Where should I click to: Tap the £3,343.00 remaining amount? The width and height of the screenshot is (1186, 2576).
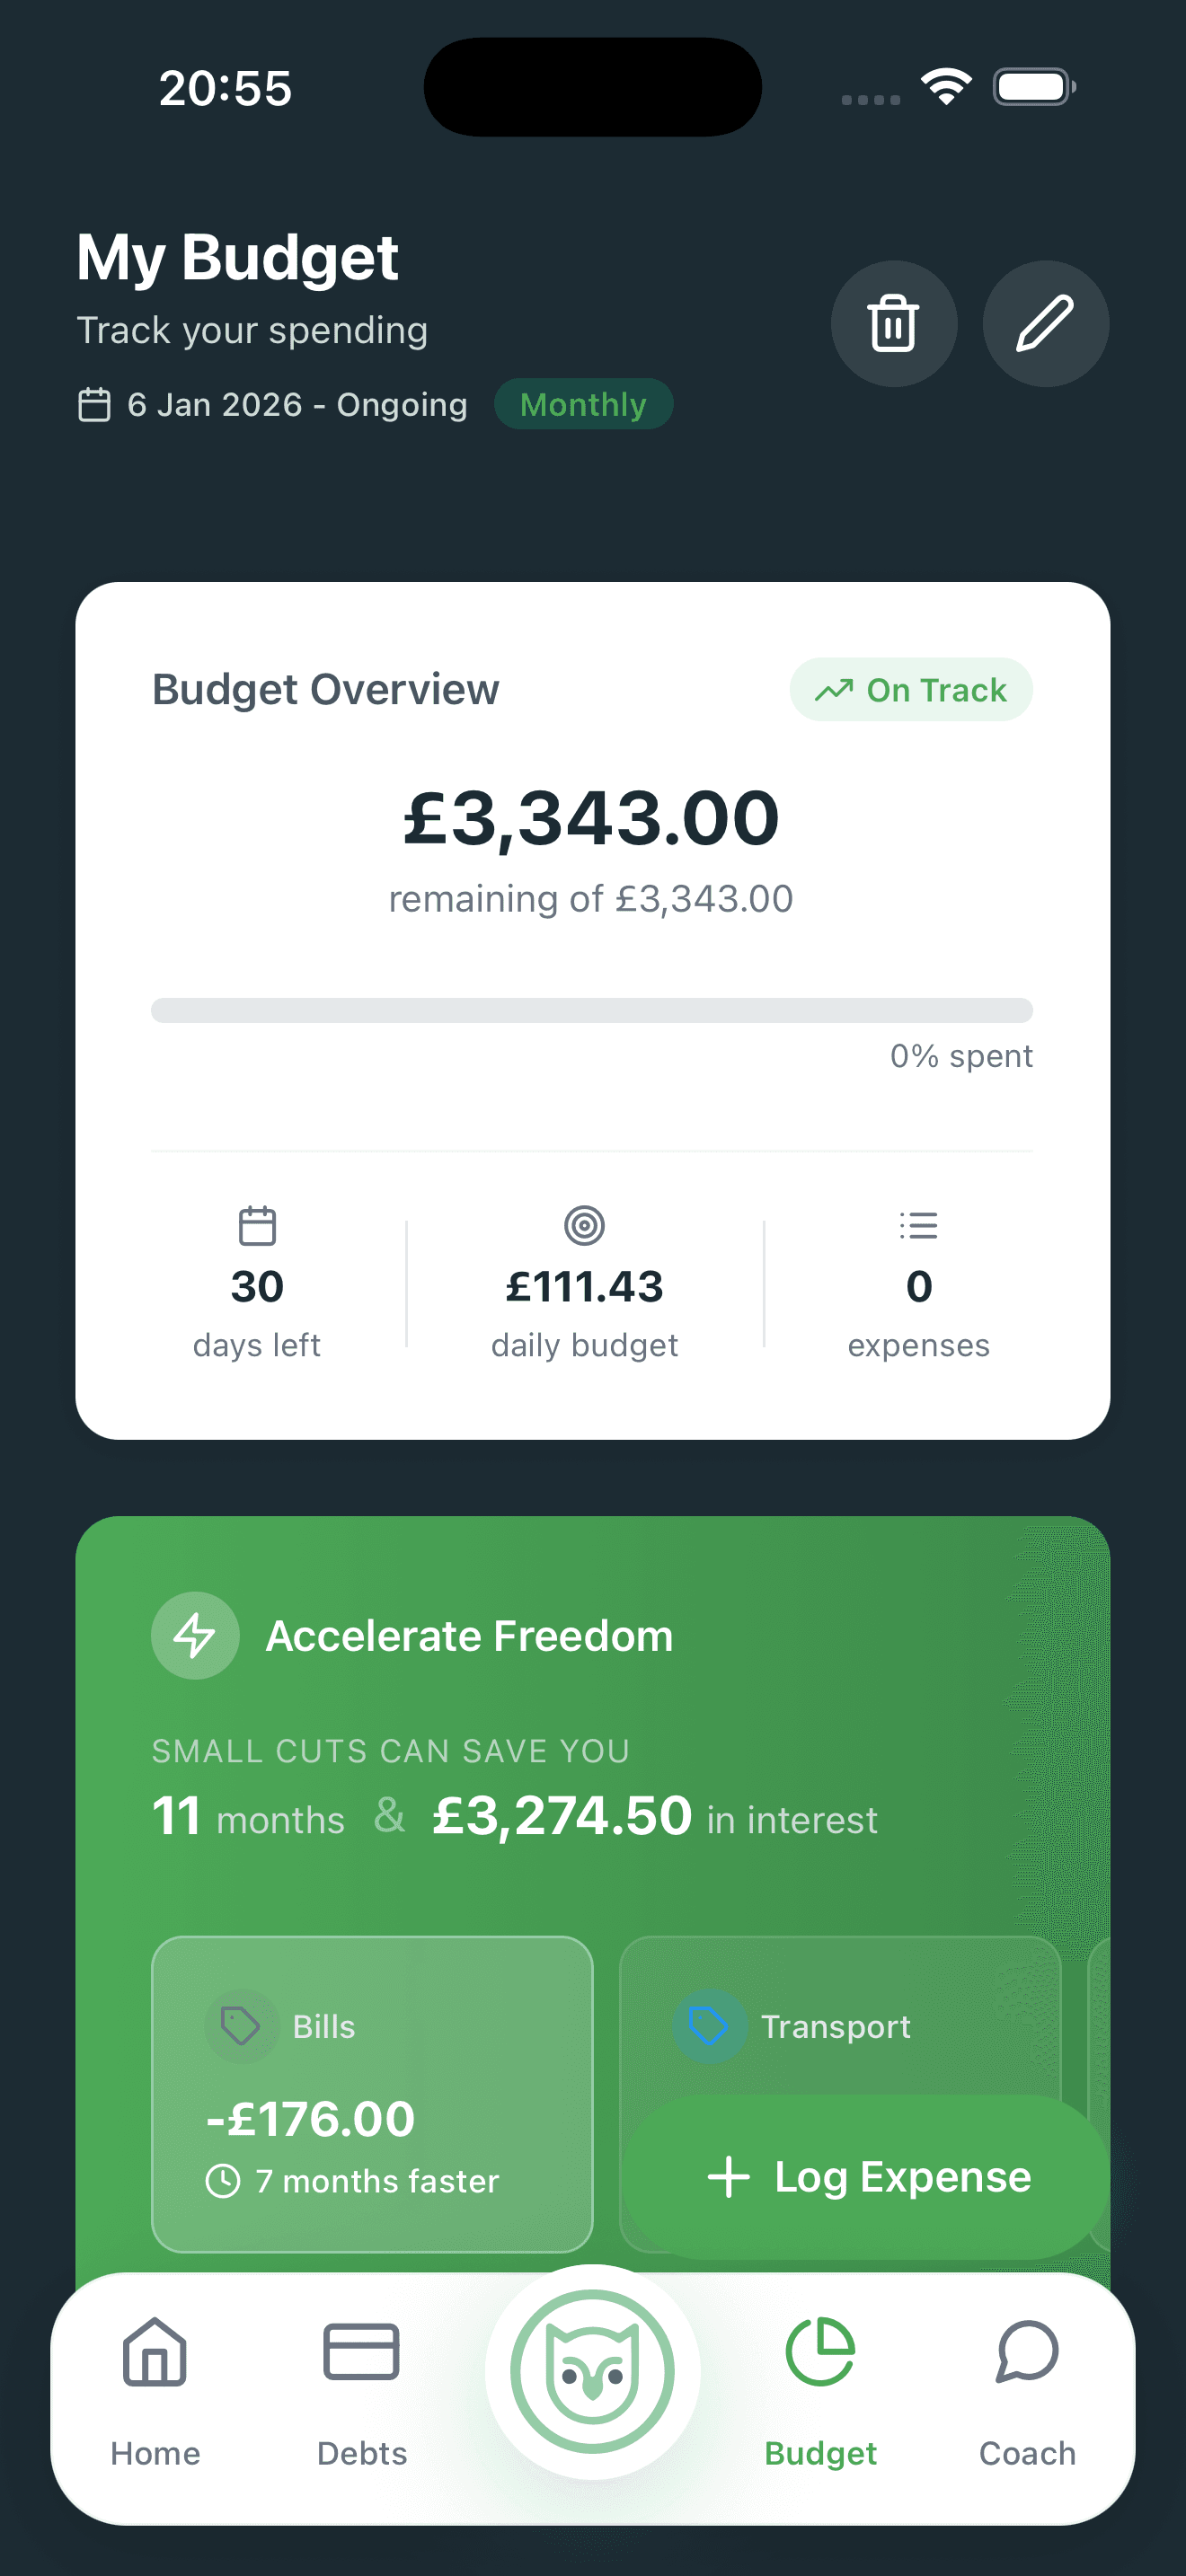tap(591, 818)
